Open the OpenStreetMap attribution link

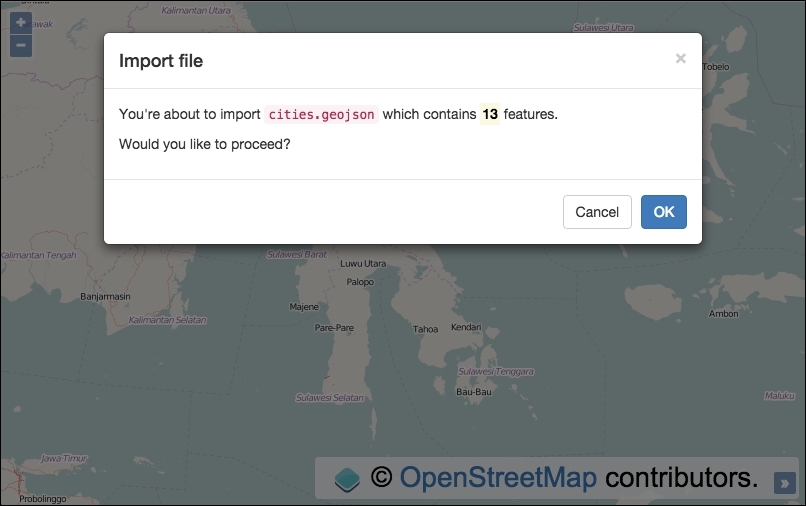498,477
